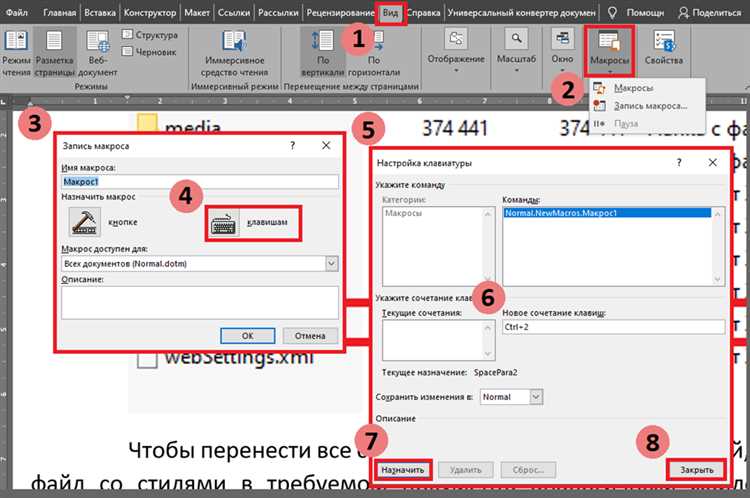Open the Рецензирование tab
Viewport: 750px width, 498px height.
[x=341, y=13]
